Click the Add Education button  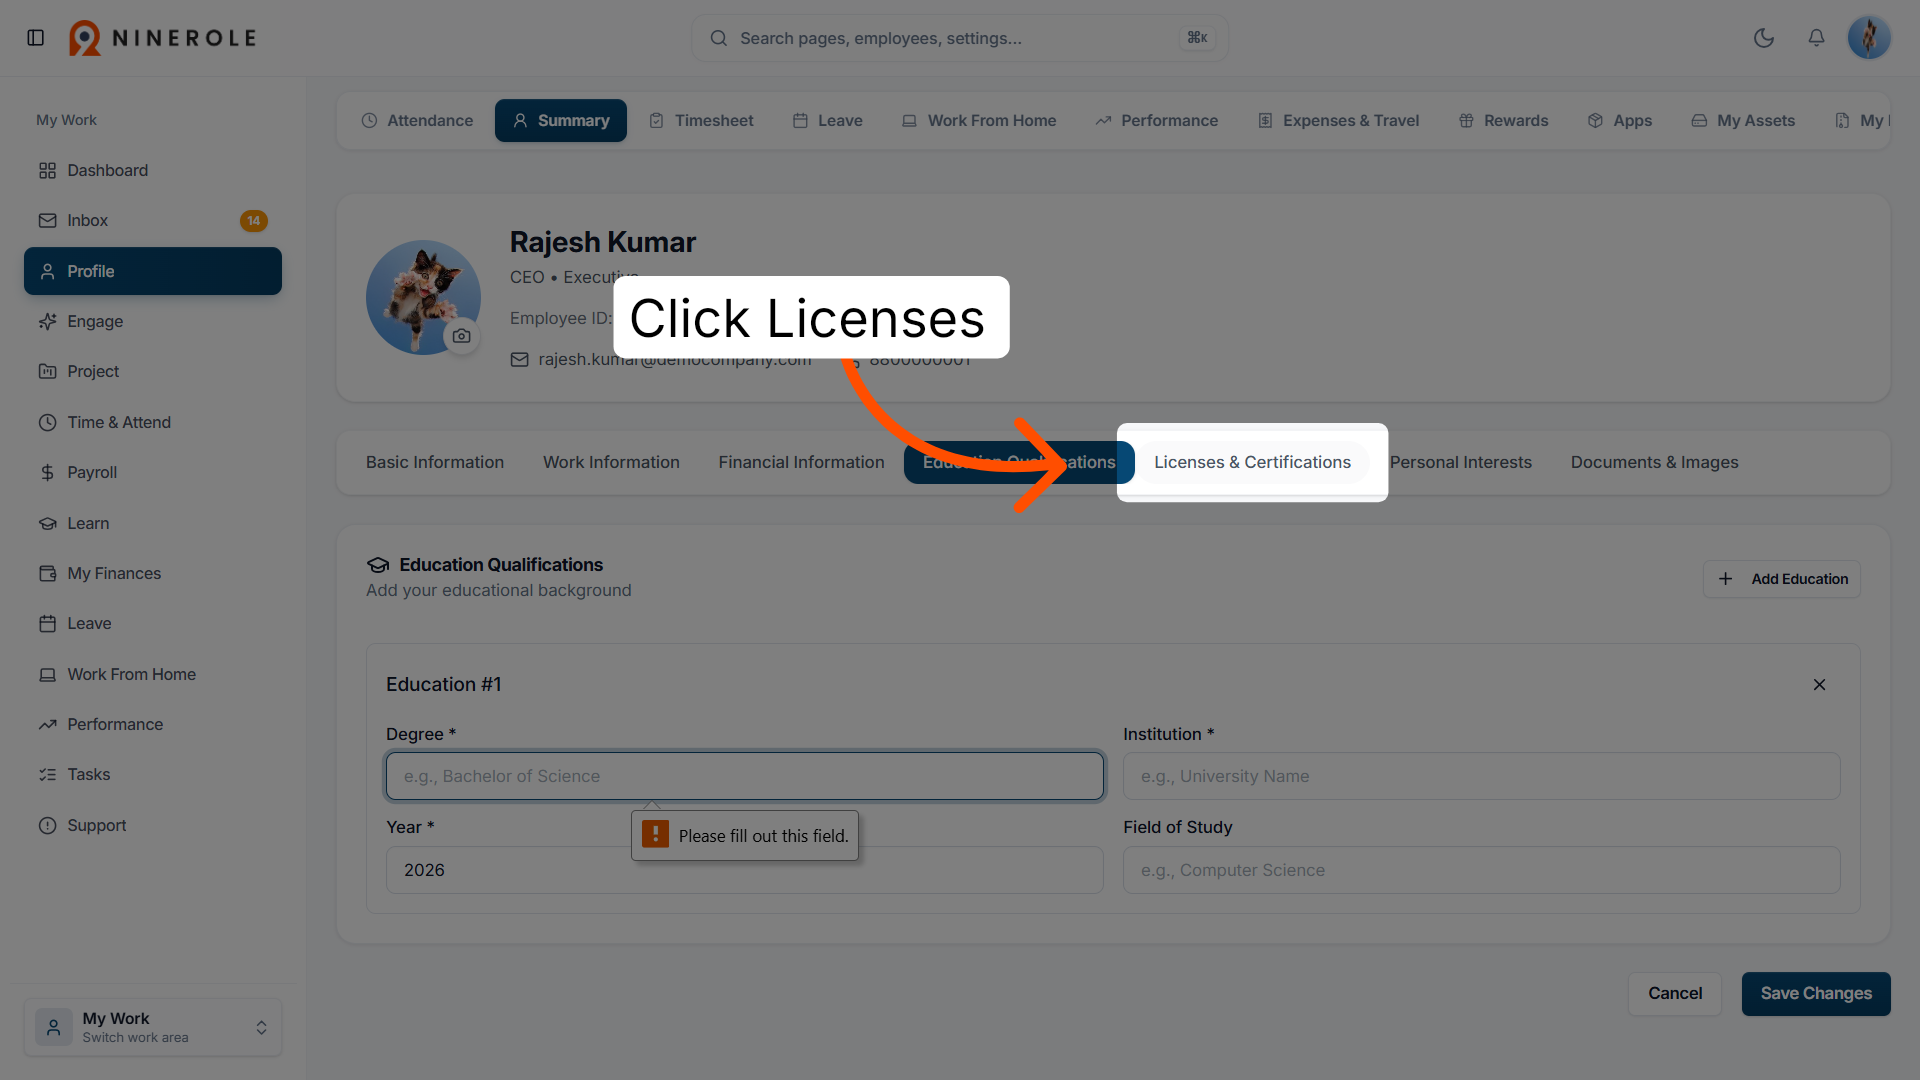(1782, 579)
